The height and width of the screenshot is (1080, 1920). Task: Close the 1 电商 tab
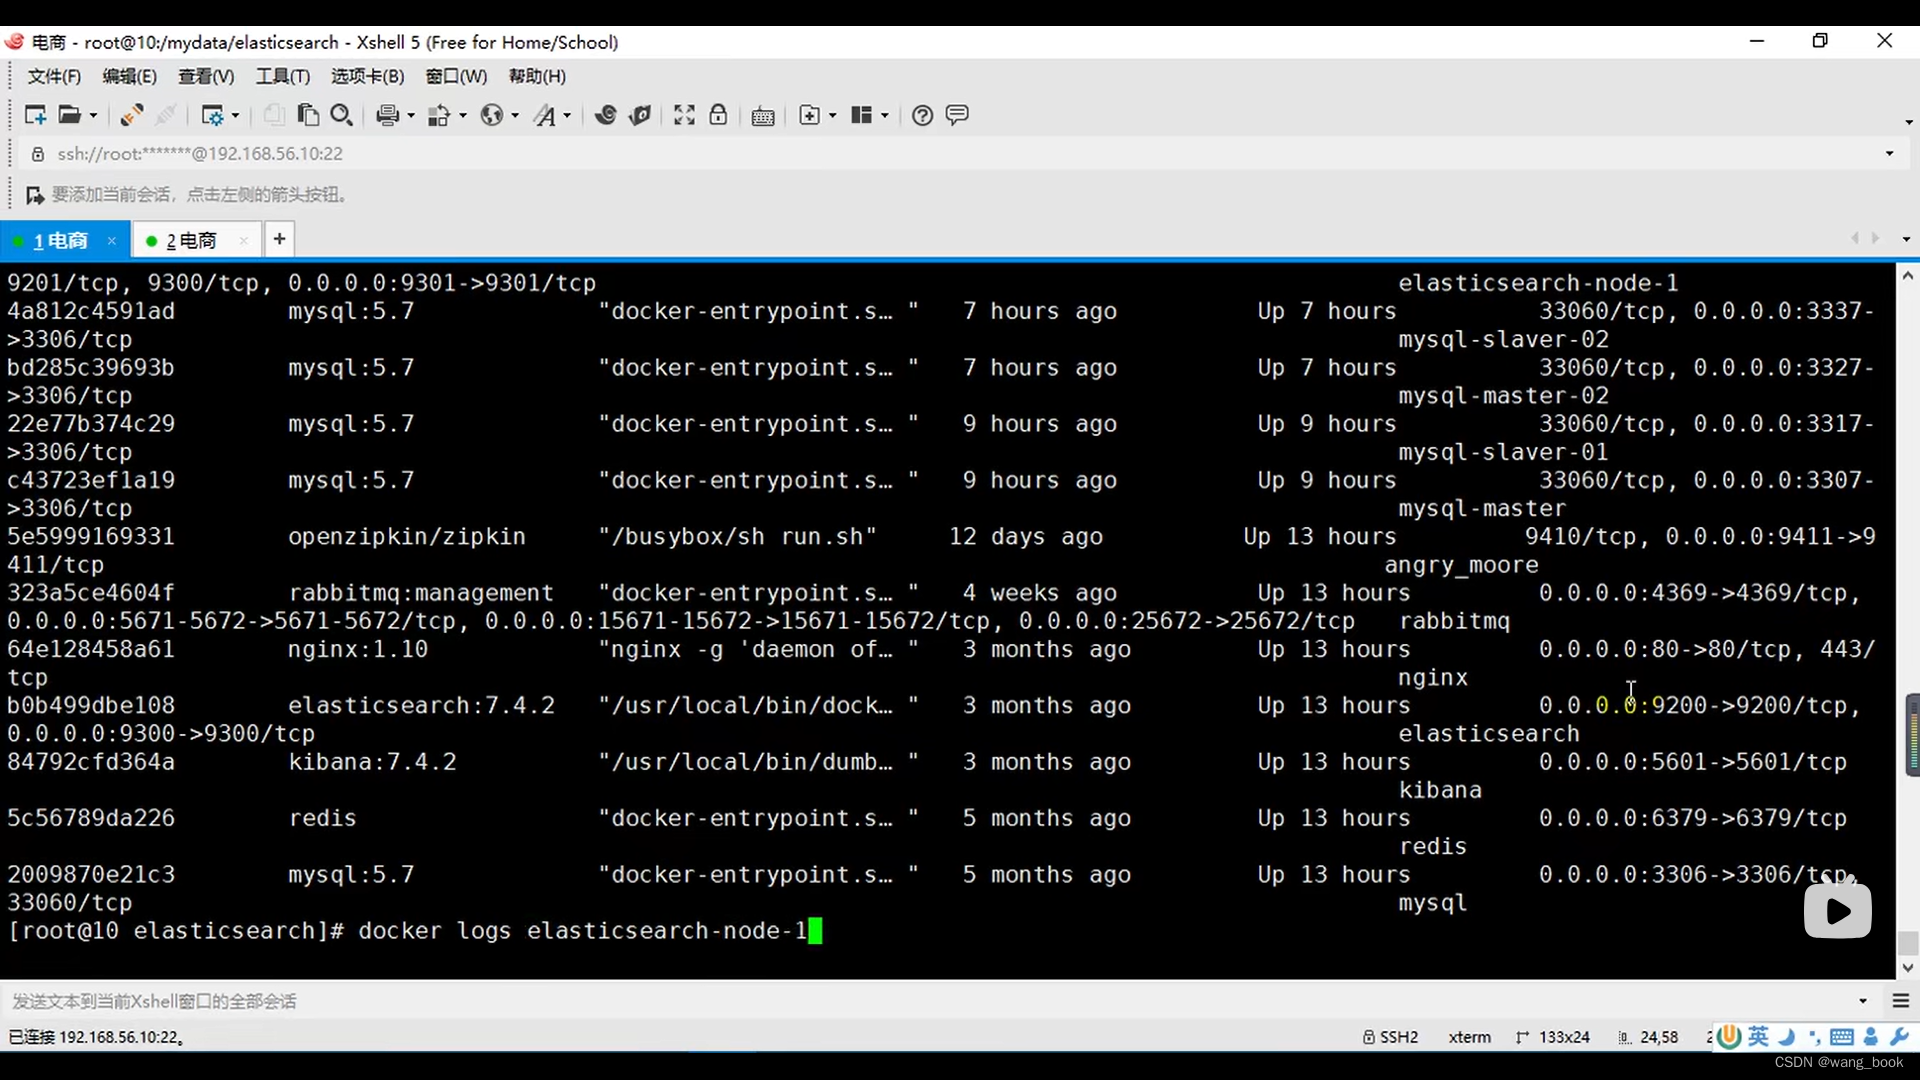tap(112, 241)
